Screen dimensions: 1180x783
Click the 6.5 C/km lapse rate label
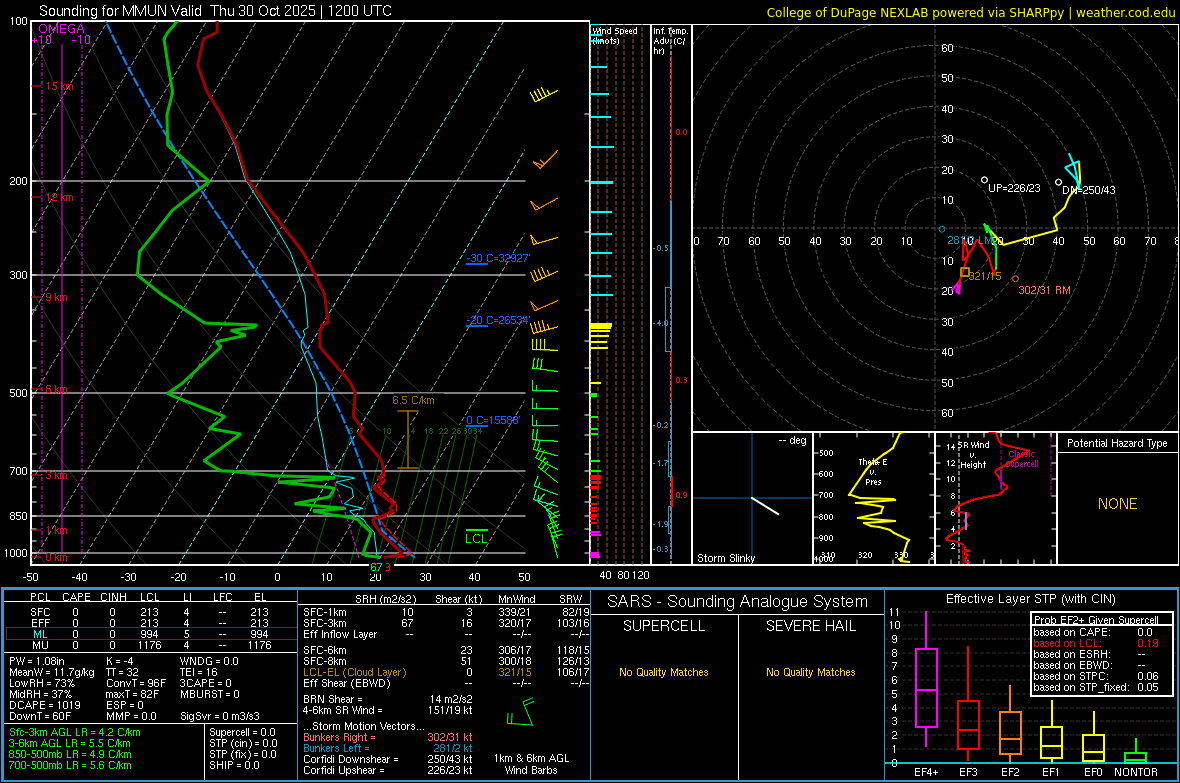[413, 400]
